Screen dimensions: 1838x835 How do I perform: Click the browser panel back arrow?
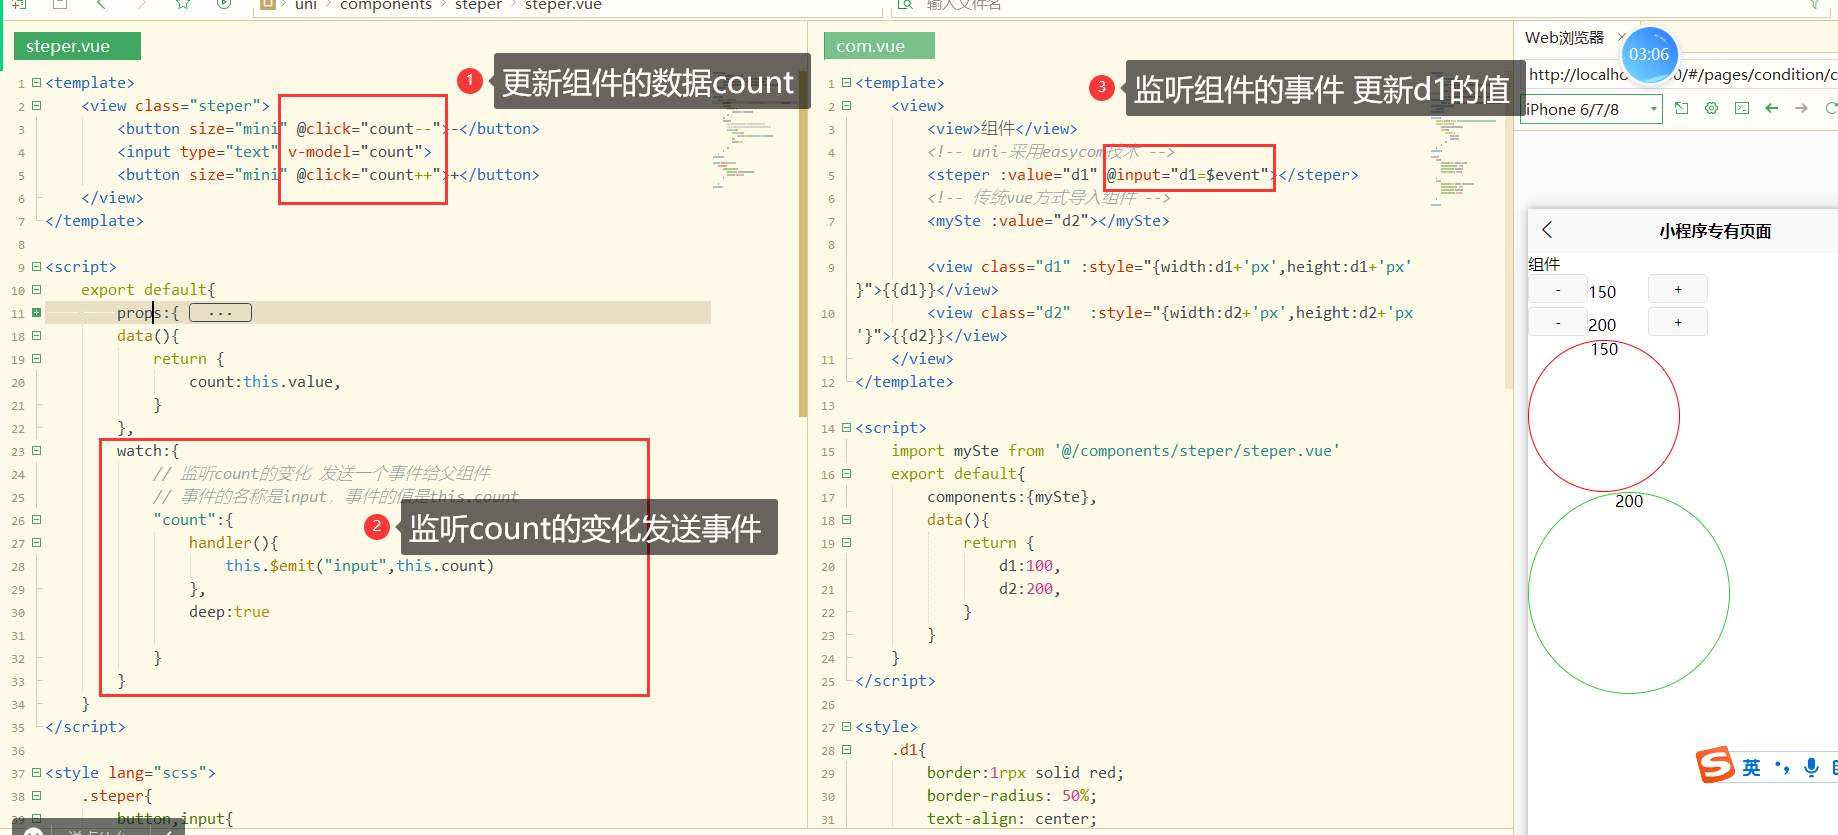tap(1772, 108)
